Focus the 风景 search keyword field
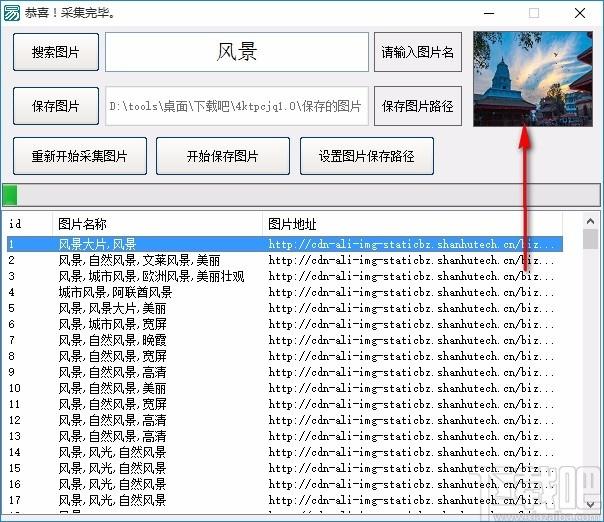604x522 pixels. (237, 52)
